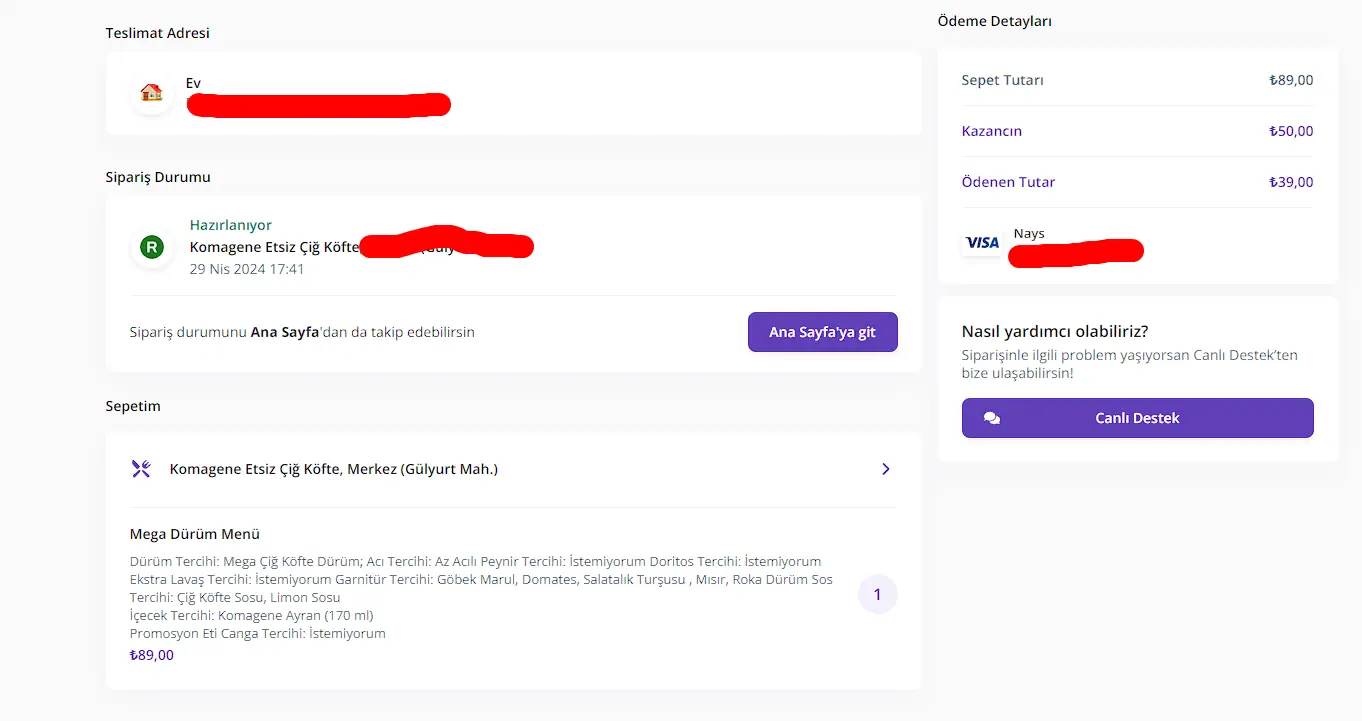Image resolution: width=1362 pixels, height=721 pixels.
Task: Click the Visa card logo
Action: [982, 242]
